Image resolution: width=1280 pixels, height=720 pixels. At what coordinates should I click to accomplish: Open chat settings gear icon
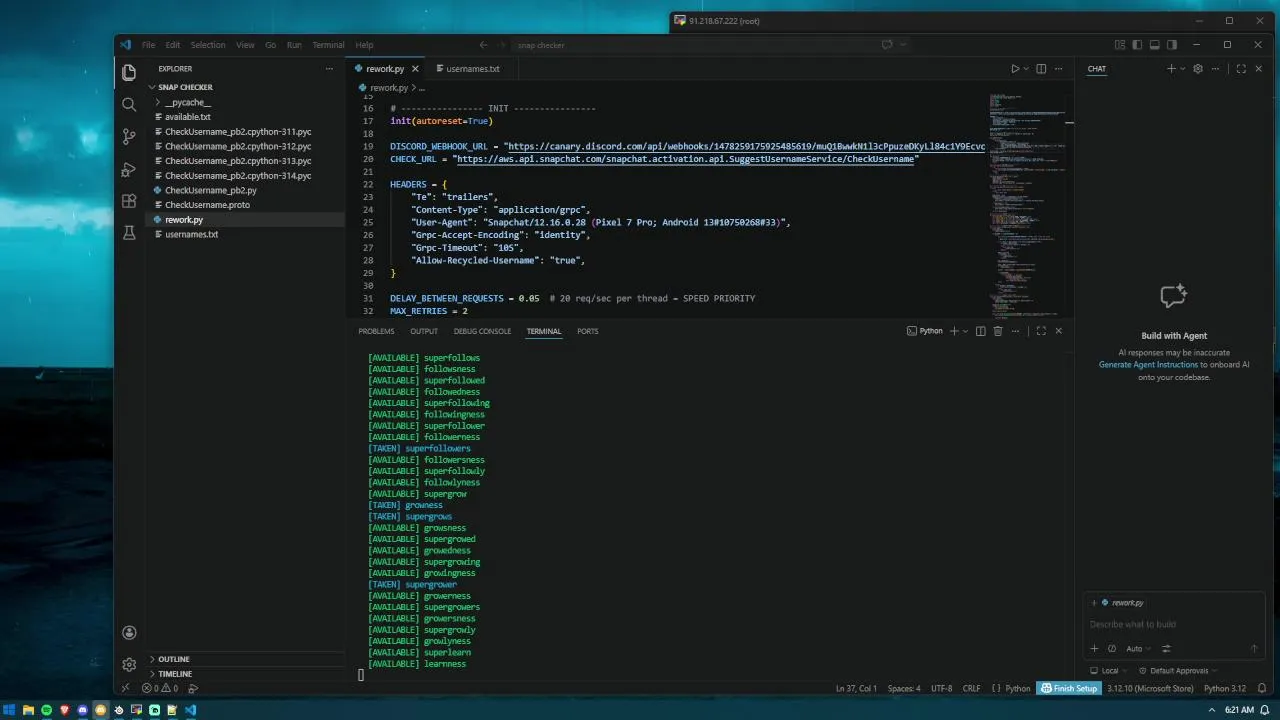click(1198, 69)
